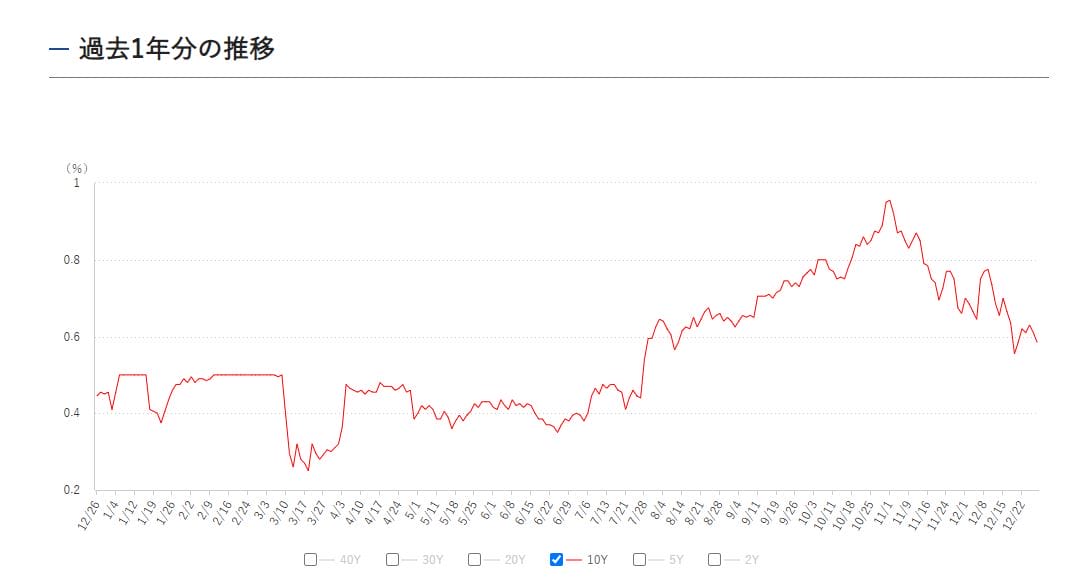
Task: Click the red 10Y legend line swatch
Action: [574, 559]
